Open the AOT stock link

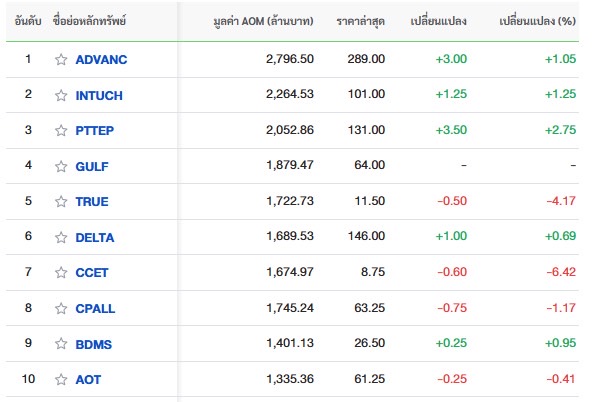(88, 379)
